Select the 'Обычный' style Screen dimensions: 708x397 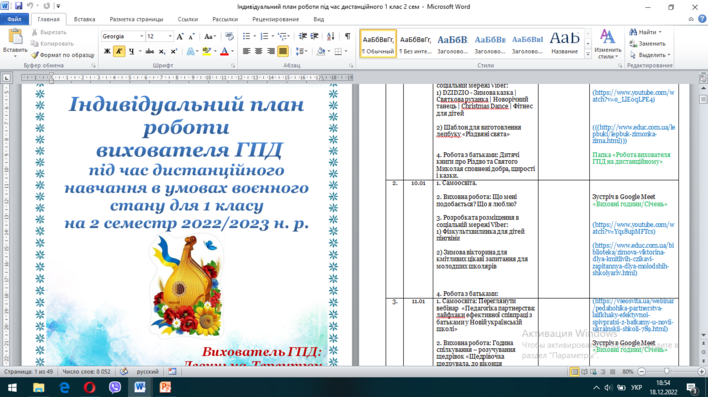(x=378, y=44)
